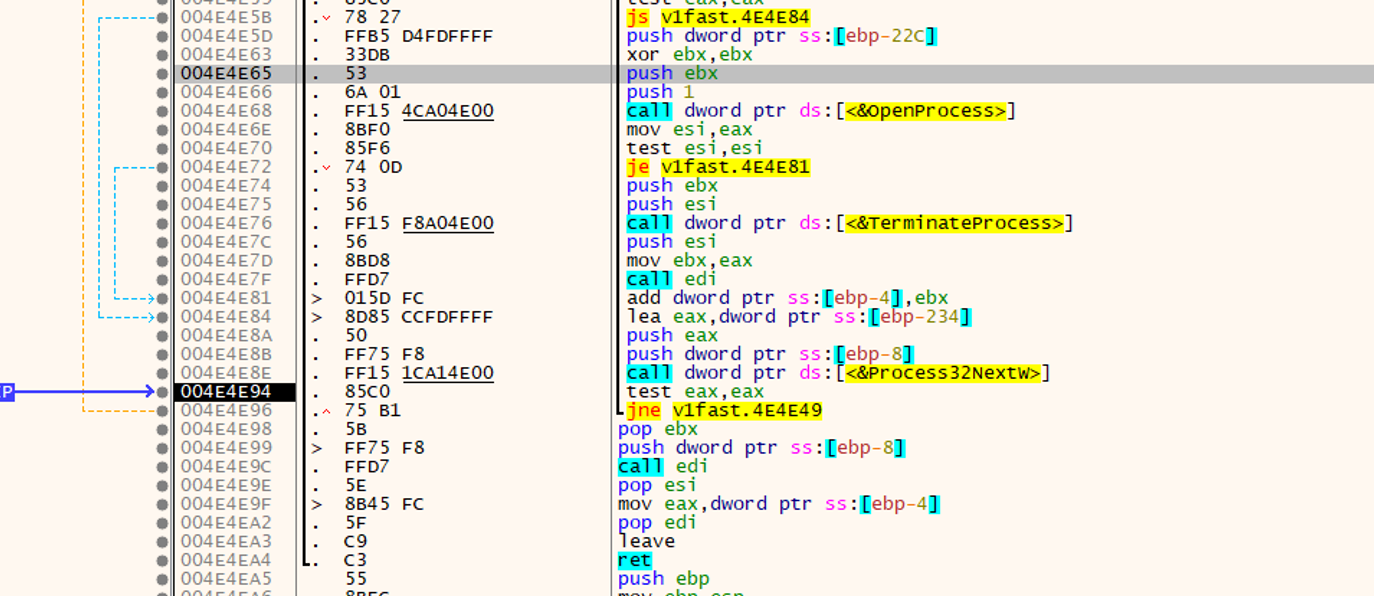
Task: Click the "P" breakpoint indicator in left margin
Action: pyautogui.click(x=7, y=392)
